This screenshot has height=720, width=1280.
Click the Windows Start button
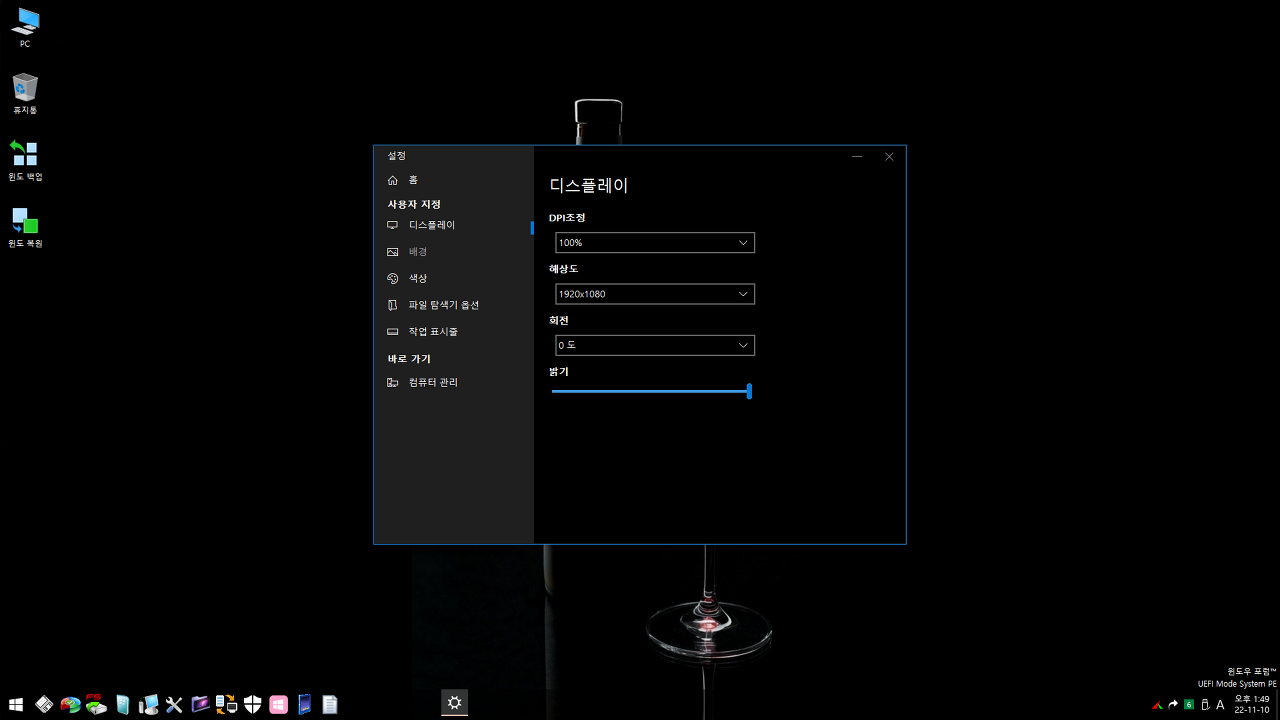pyautogui.click(x=16, y=704)
